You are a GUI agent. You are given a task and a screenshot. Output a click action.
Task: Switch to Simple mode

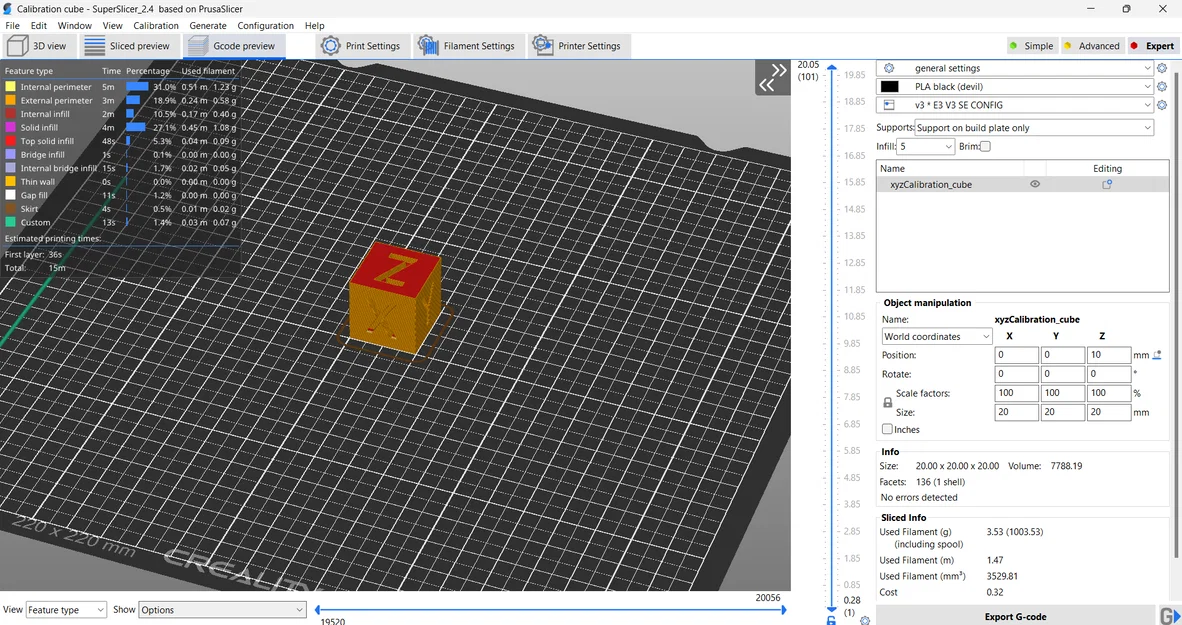pyautogui.click(x=1031, y=46)
